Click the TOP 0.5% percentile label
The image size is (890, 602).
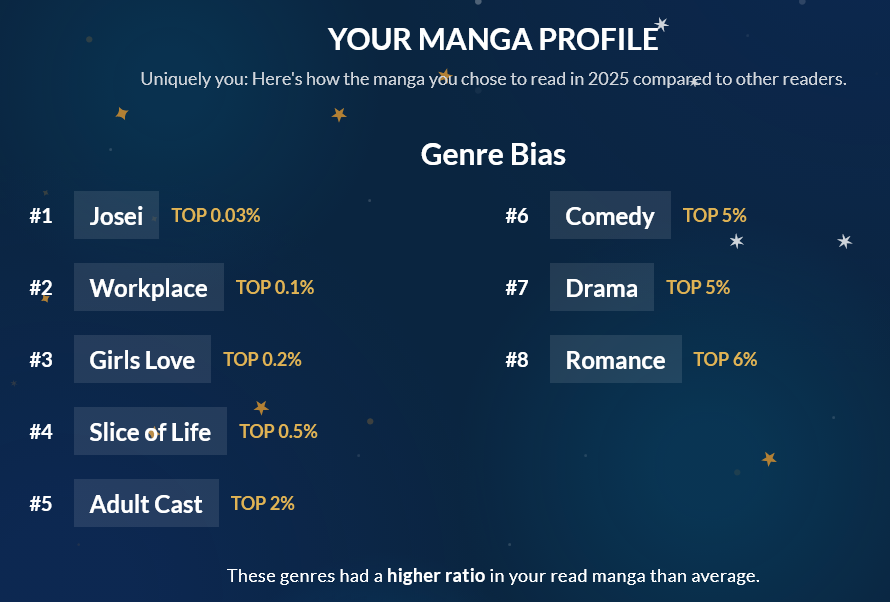point(278,431)
